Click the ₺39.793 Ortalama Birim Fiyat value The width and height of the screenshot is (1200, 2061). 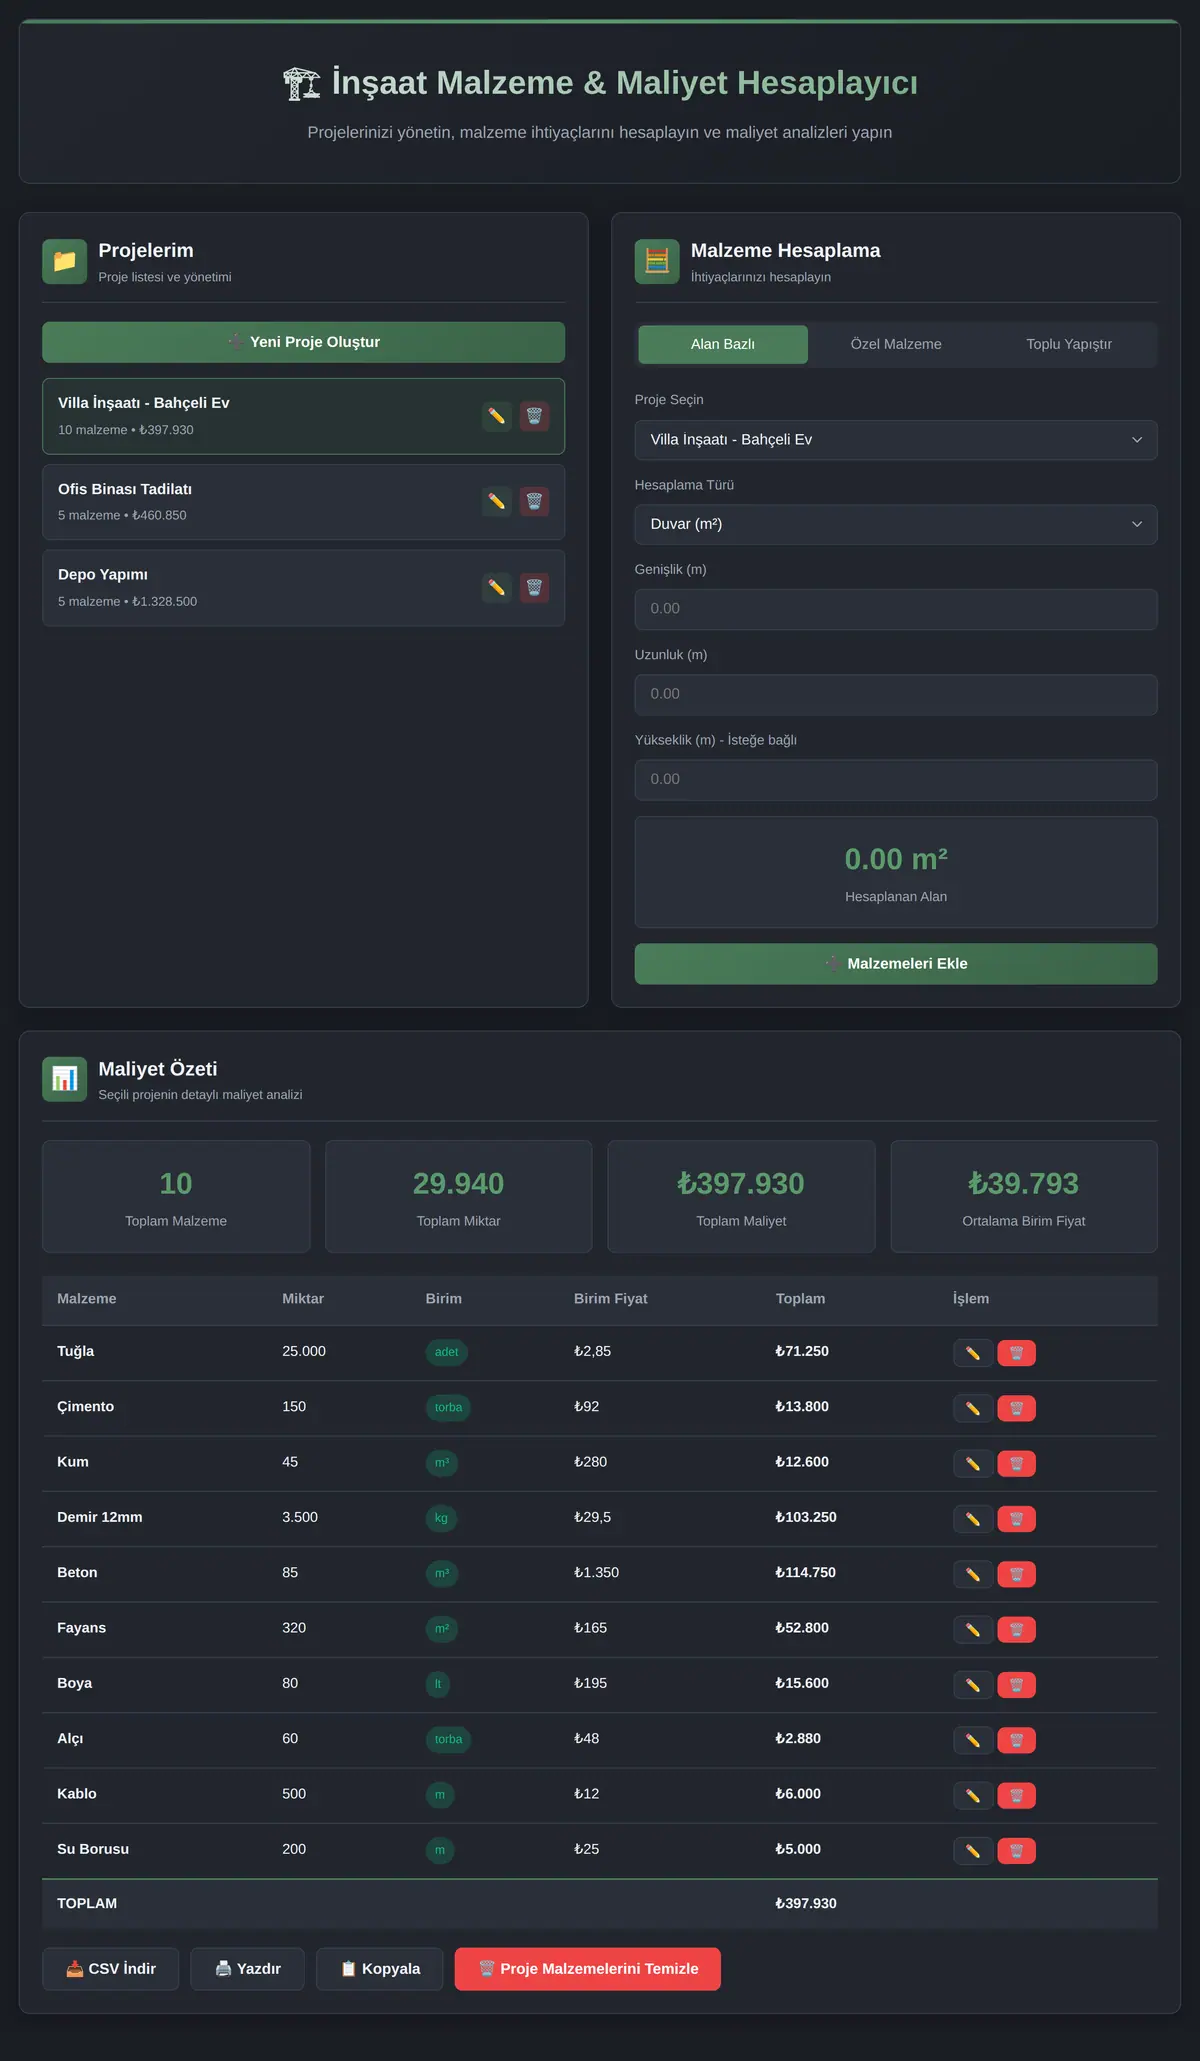[x=1024, y=1183]
